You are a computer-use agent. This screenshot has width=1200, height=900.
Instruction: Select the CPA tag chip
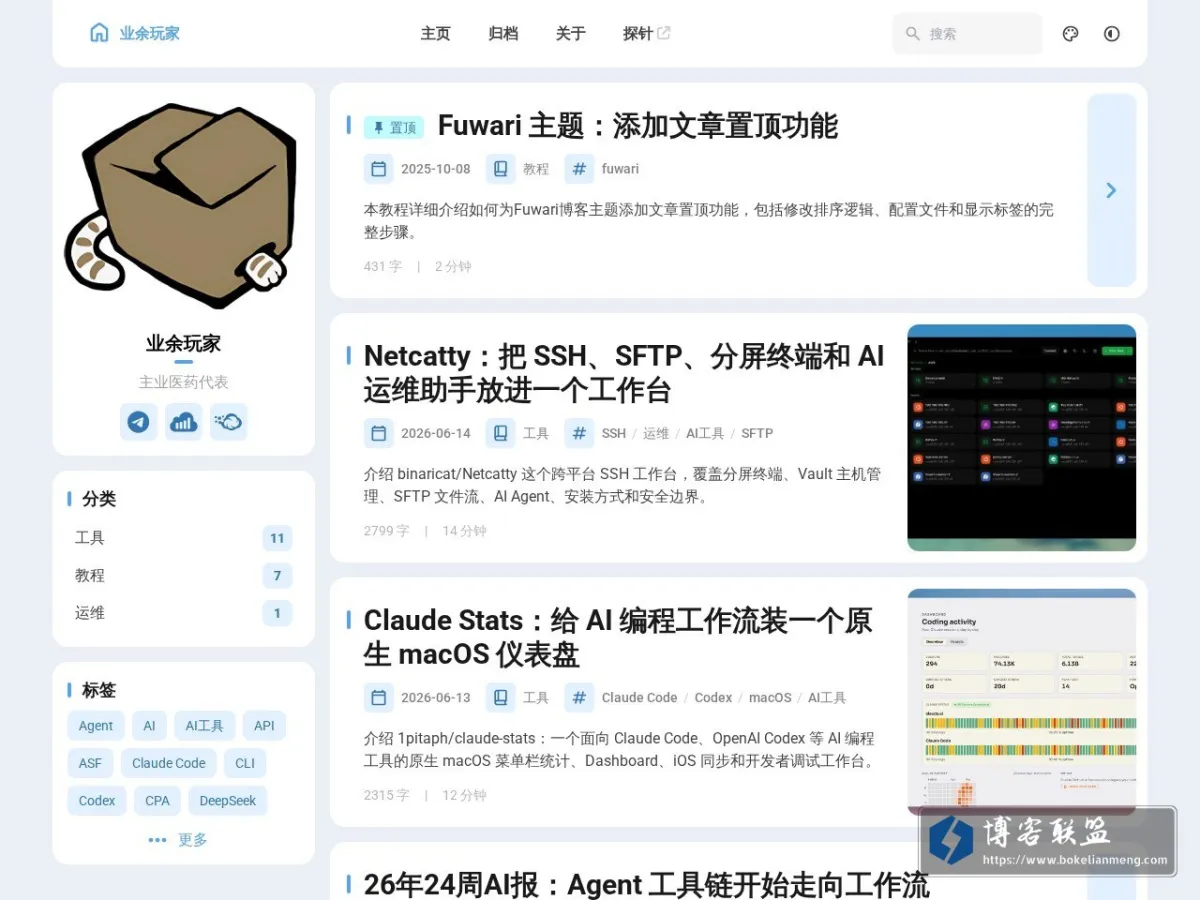point(157,801)
